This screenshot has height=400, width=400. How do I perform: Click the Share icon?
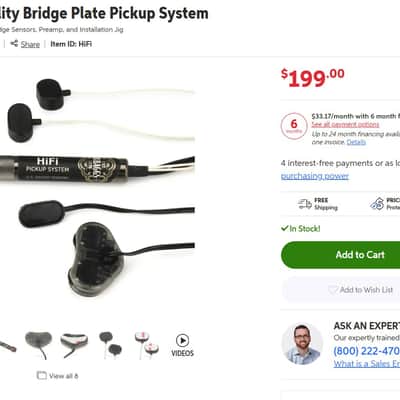[x=14, y=44]
